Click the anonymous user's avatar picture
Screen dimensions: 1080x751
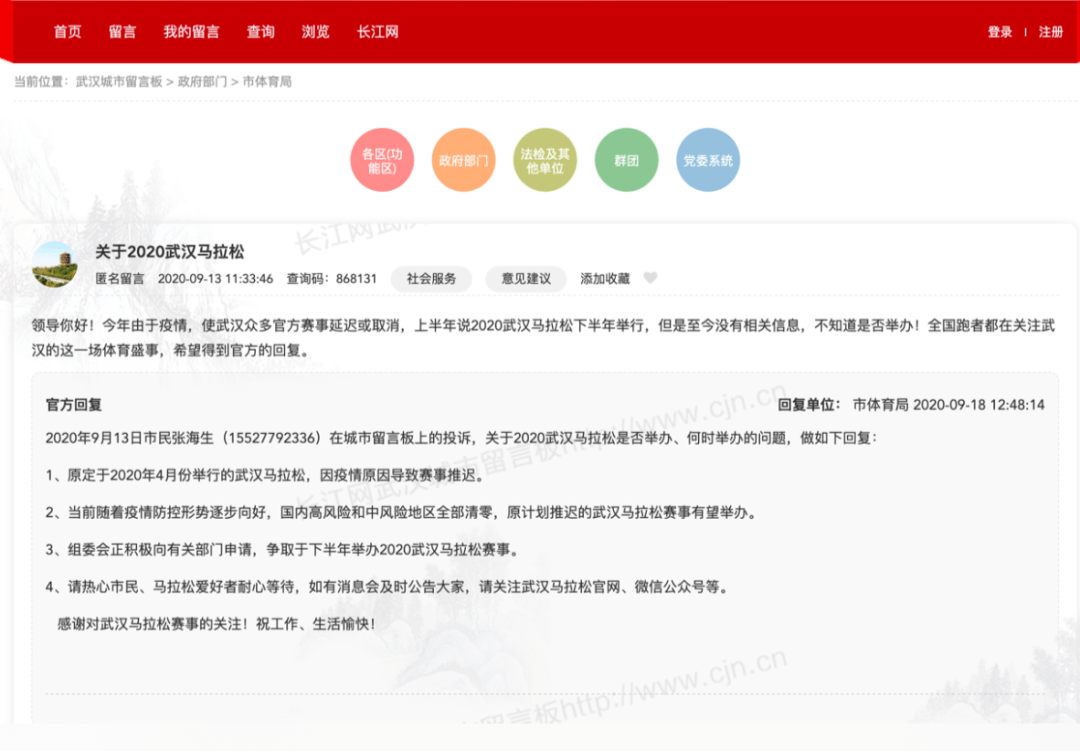click(x=56, y=264)
